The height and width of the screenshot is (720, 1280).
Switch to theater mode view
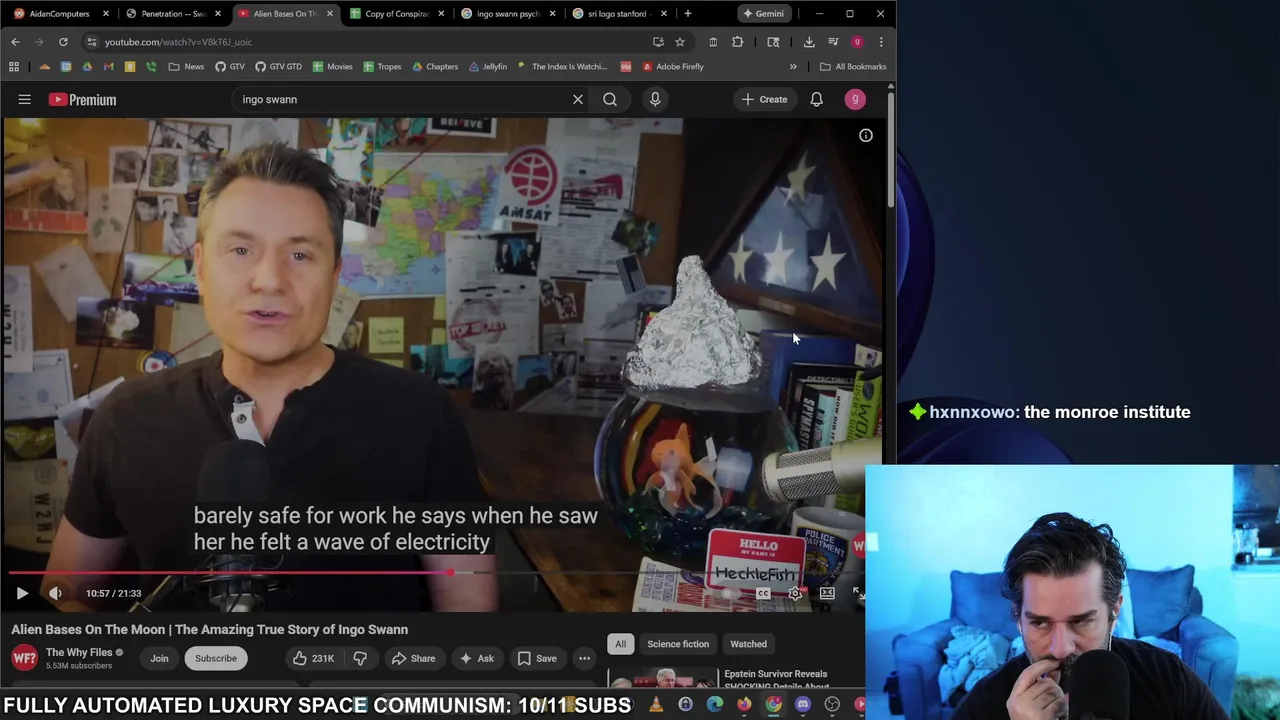[x=827, y=593]
